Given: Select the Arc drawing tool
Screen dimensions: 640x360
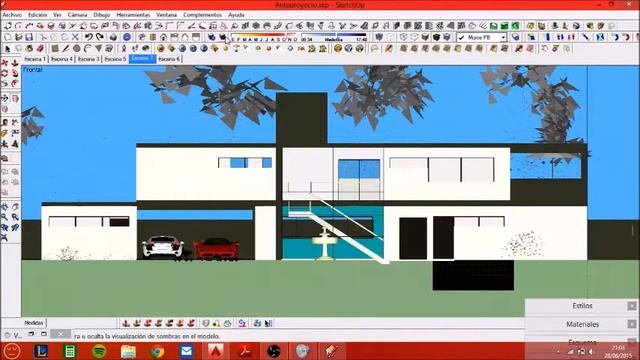Looking at the screenshot, I should click(x=87, y=49).
